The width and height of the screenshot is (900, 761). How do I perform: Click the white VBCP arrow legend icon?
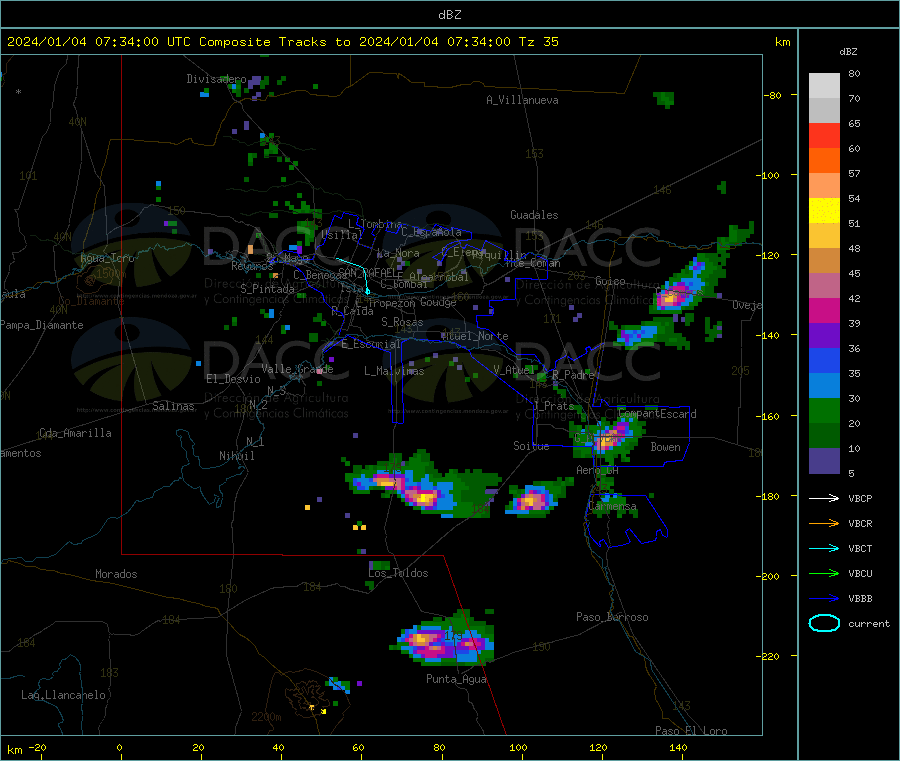(x=824, y=498)
